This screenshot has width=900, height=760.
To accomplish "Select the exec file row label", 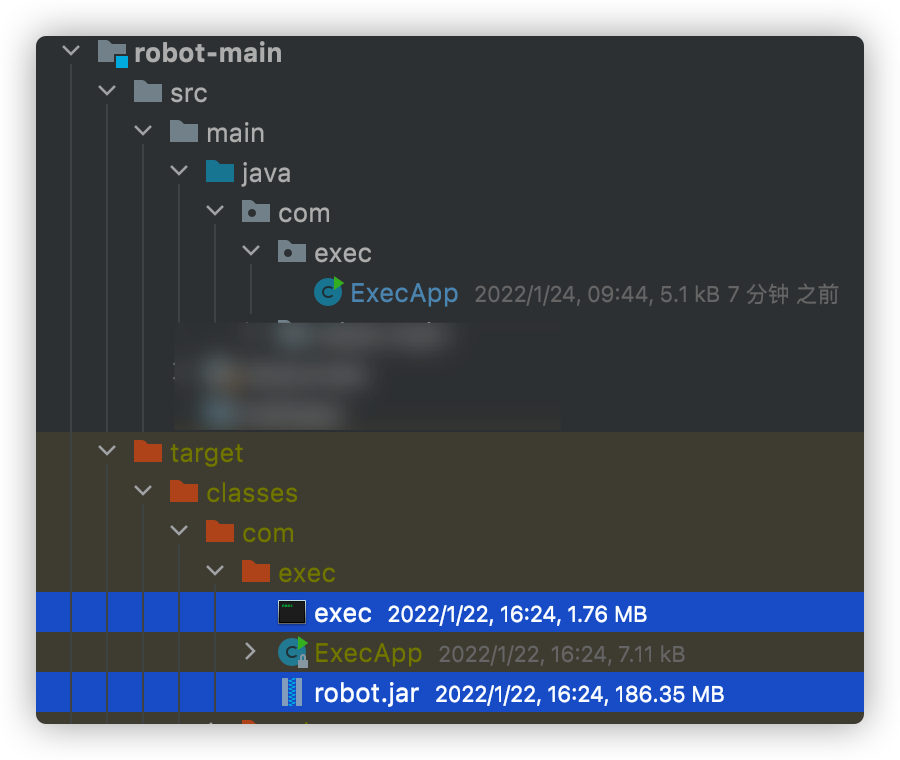I will pos(343,613).
